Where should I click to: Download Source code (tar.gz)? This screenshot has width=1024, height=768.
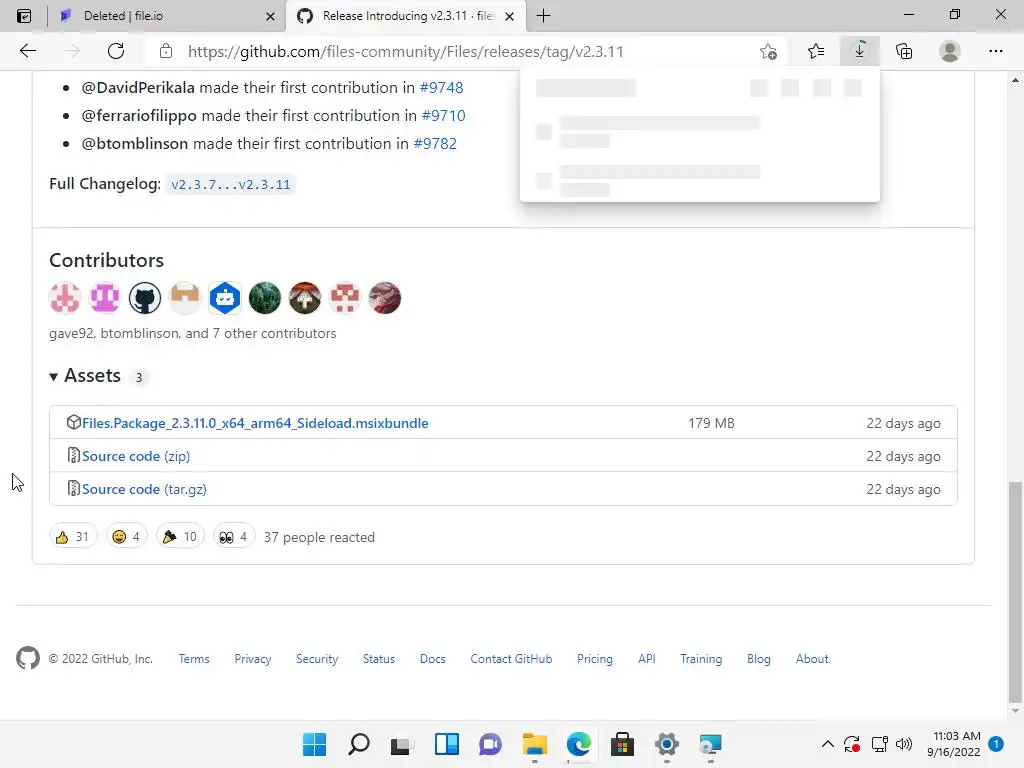[x=144, y=489]
